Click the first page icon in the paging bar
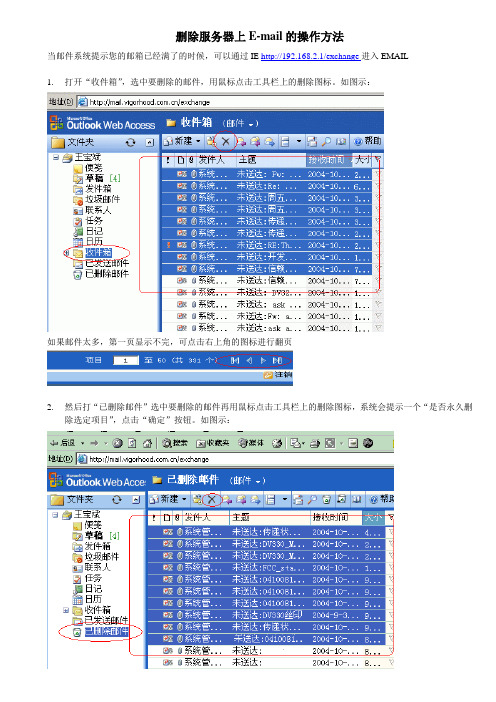This screenshot has height=702, width=496. [235, 360]
